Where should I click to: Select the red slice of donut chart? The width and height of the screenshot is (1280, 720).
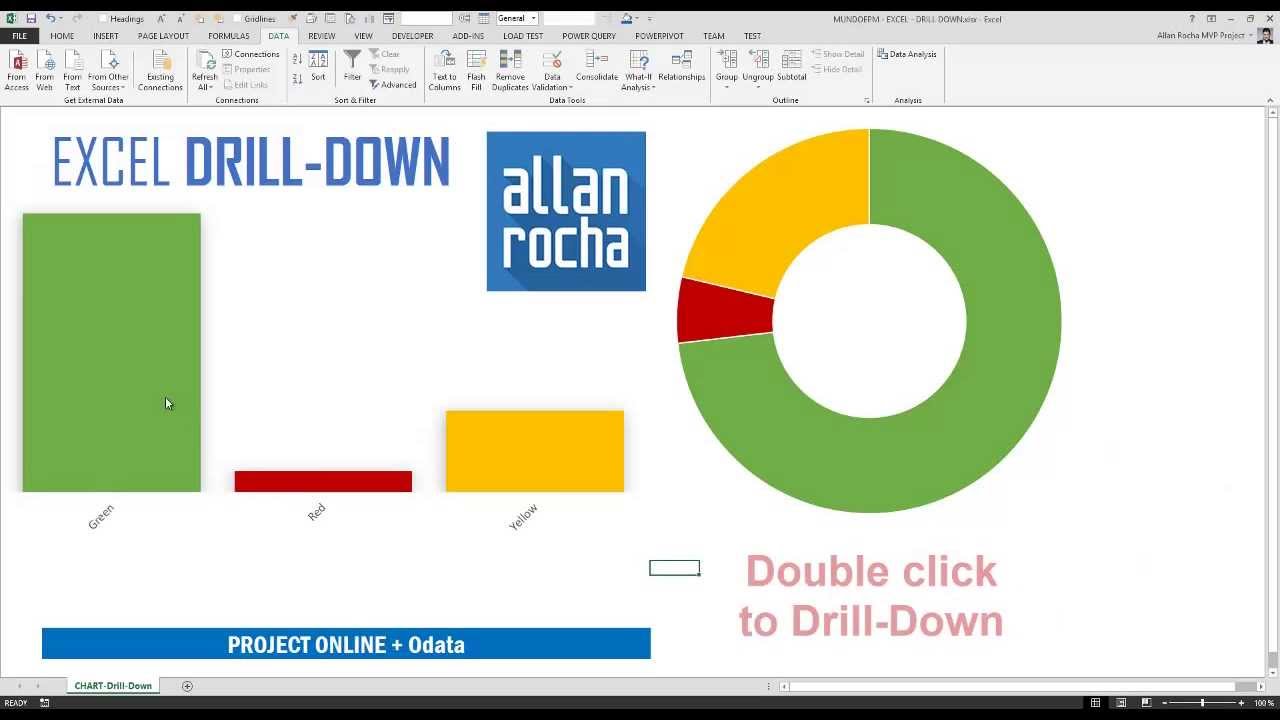tap(724, 310)
